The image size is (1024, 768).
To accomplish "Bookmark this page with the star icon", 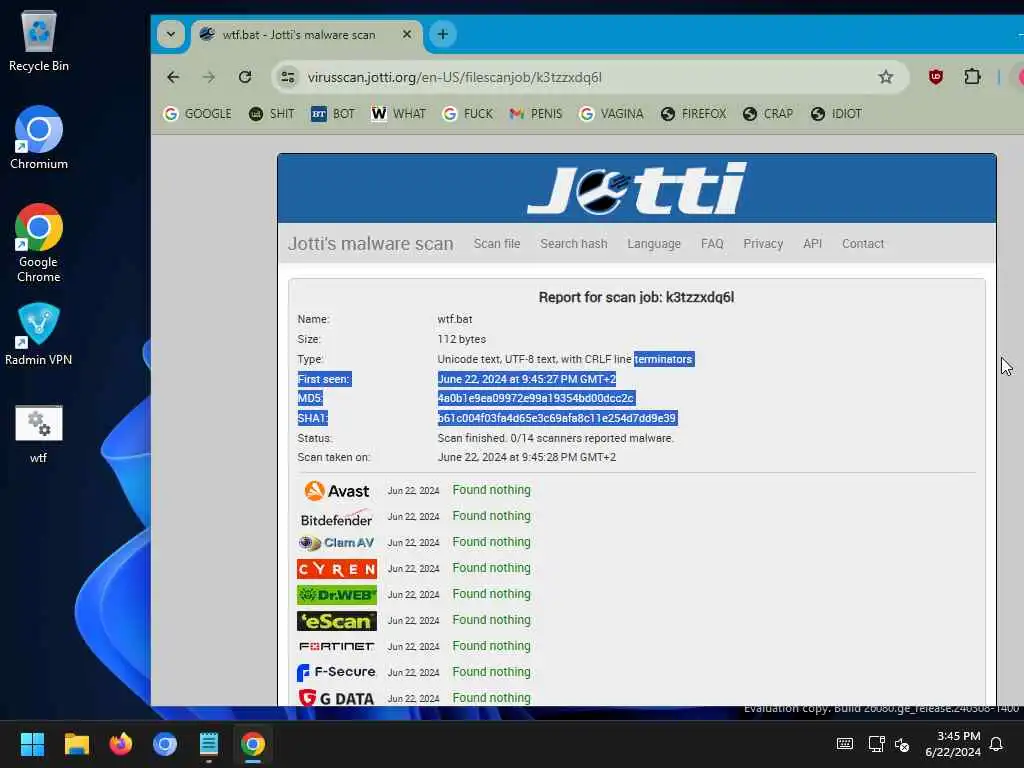I will pyautogui.click(x=886, y=77).
